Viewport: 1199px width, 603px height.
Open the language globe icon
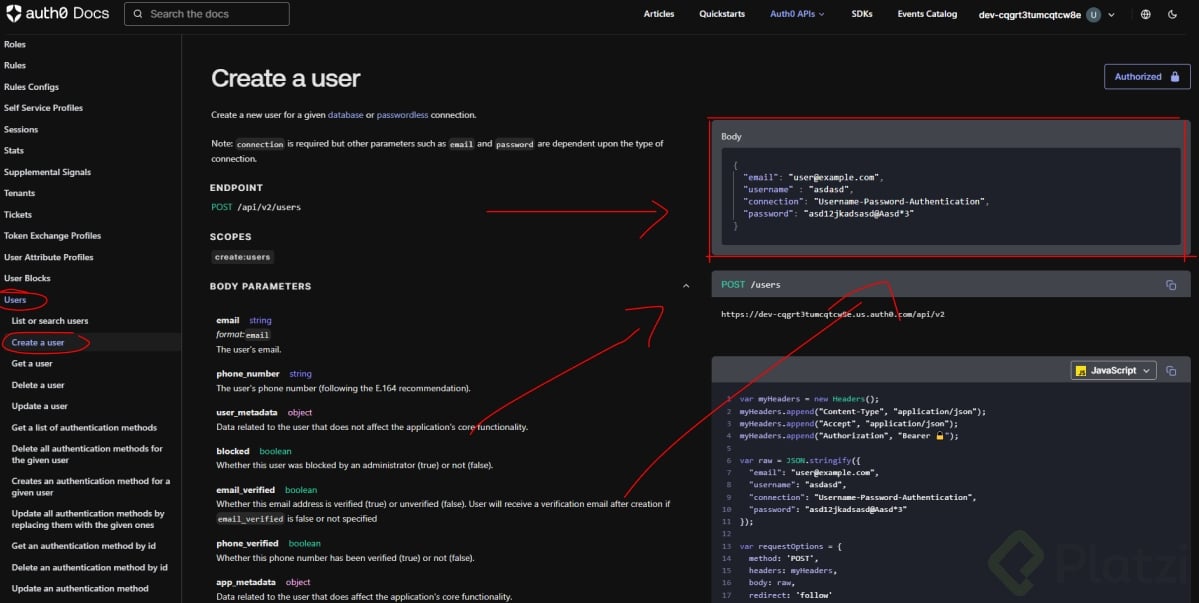tap(1145, 15)
